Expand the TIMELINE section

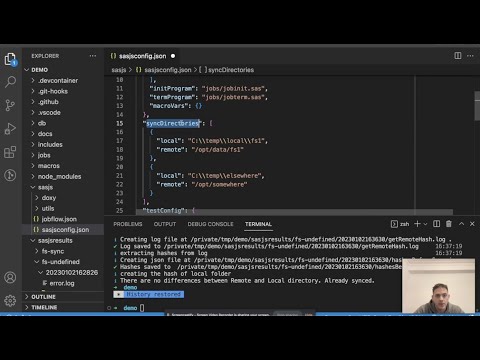click(x=44, y=307)
